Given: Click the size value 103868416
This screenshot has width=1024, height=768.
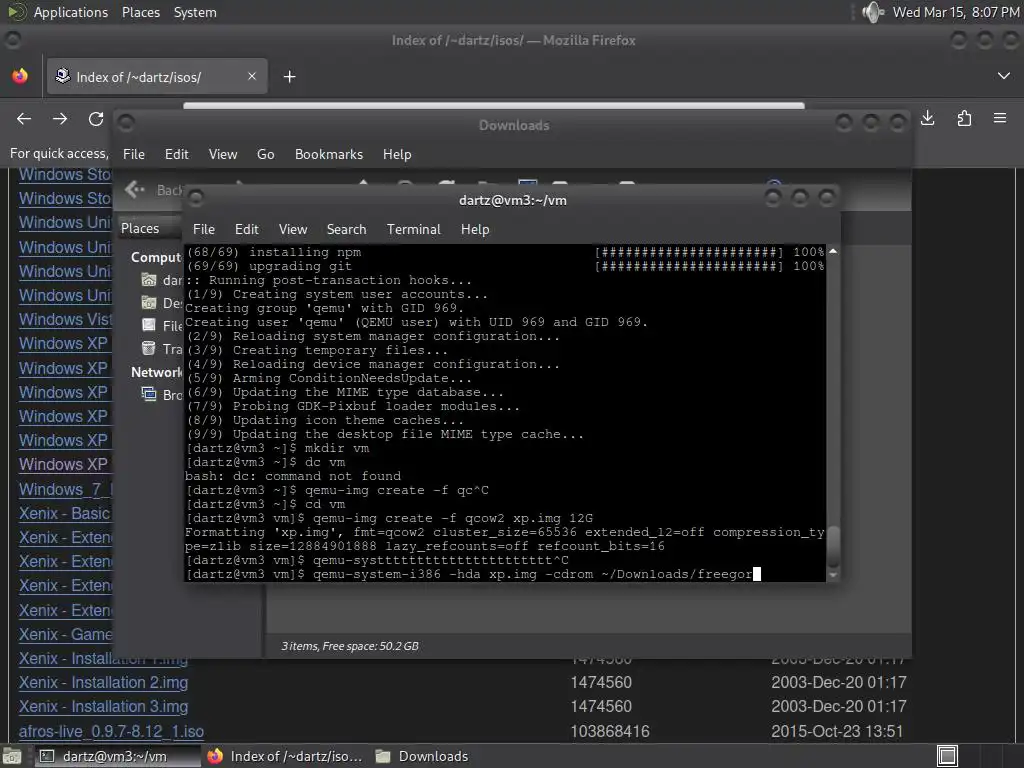Looking at the screenshot, I should 610,731.
